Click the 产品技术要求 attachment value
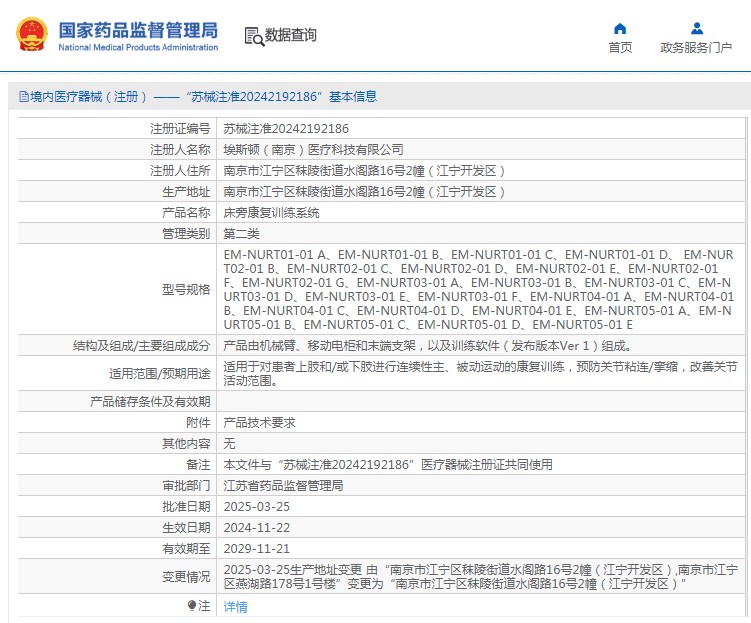The width and height of the screenshot is (751, 623). [259, 423]
